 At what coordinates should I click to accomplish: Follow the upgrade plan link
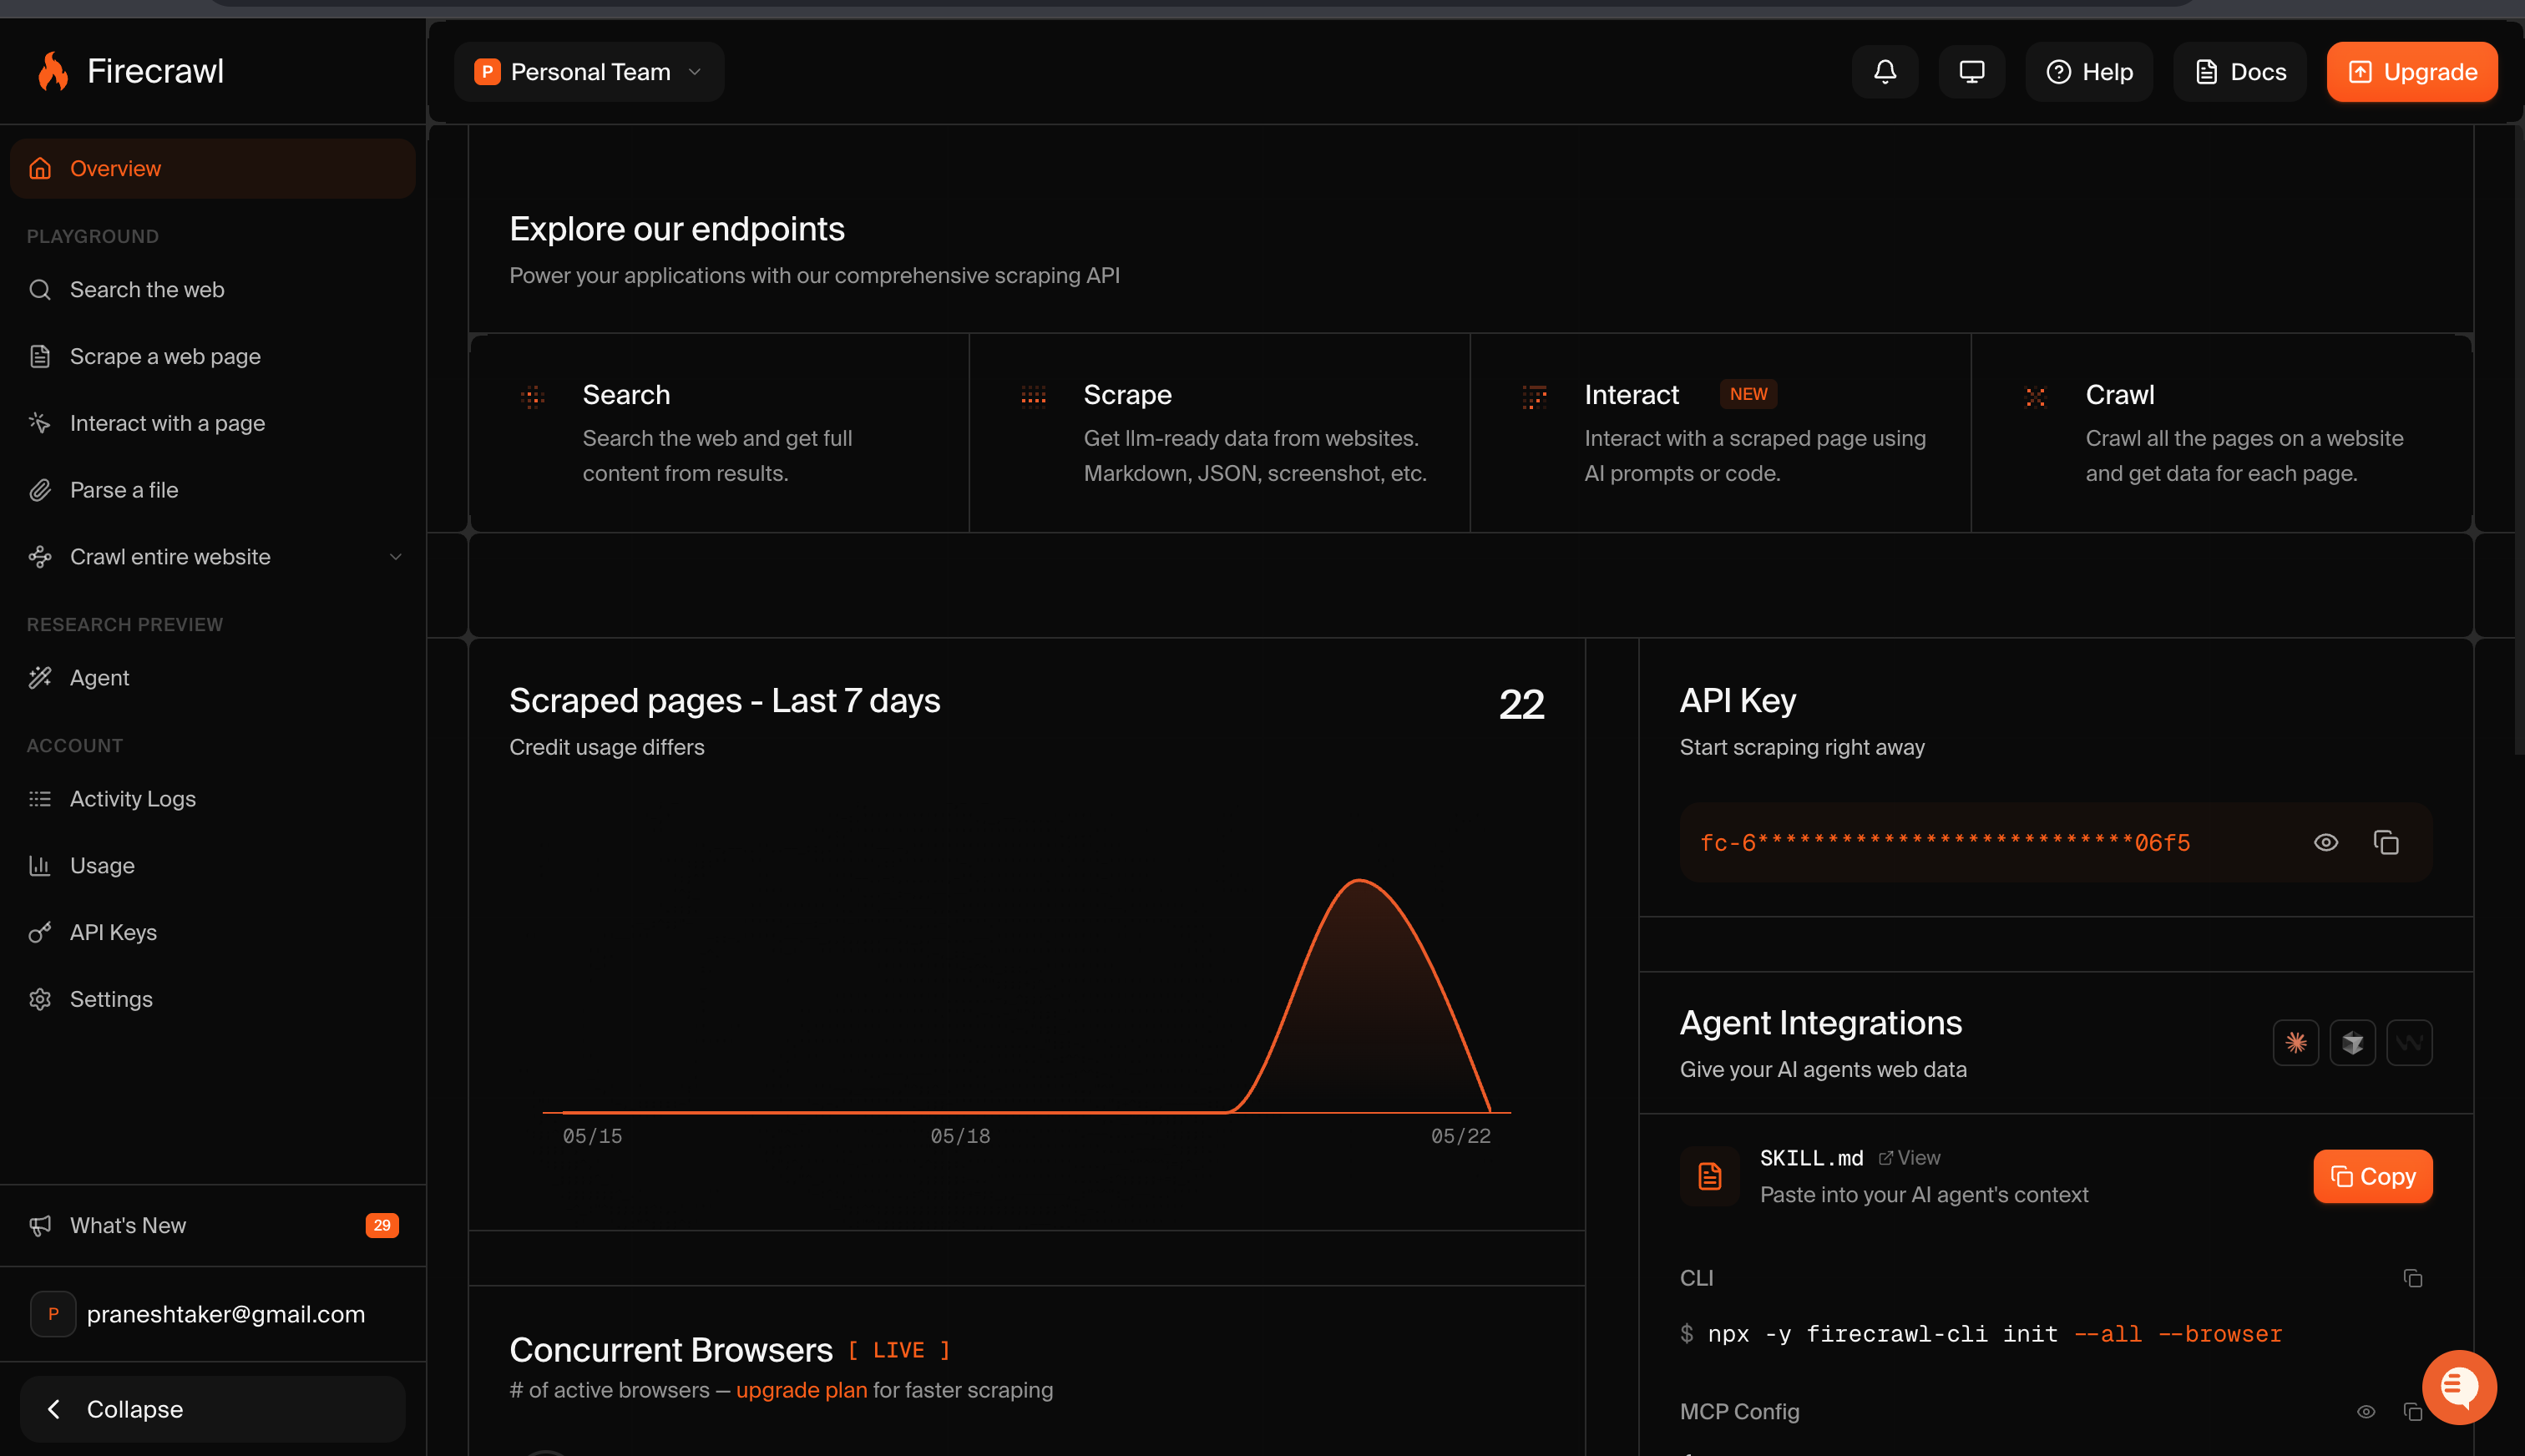click(802, 1390)
